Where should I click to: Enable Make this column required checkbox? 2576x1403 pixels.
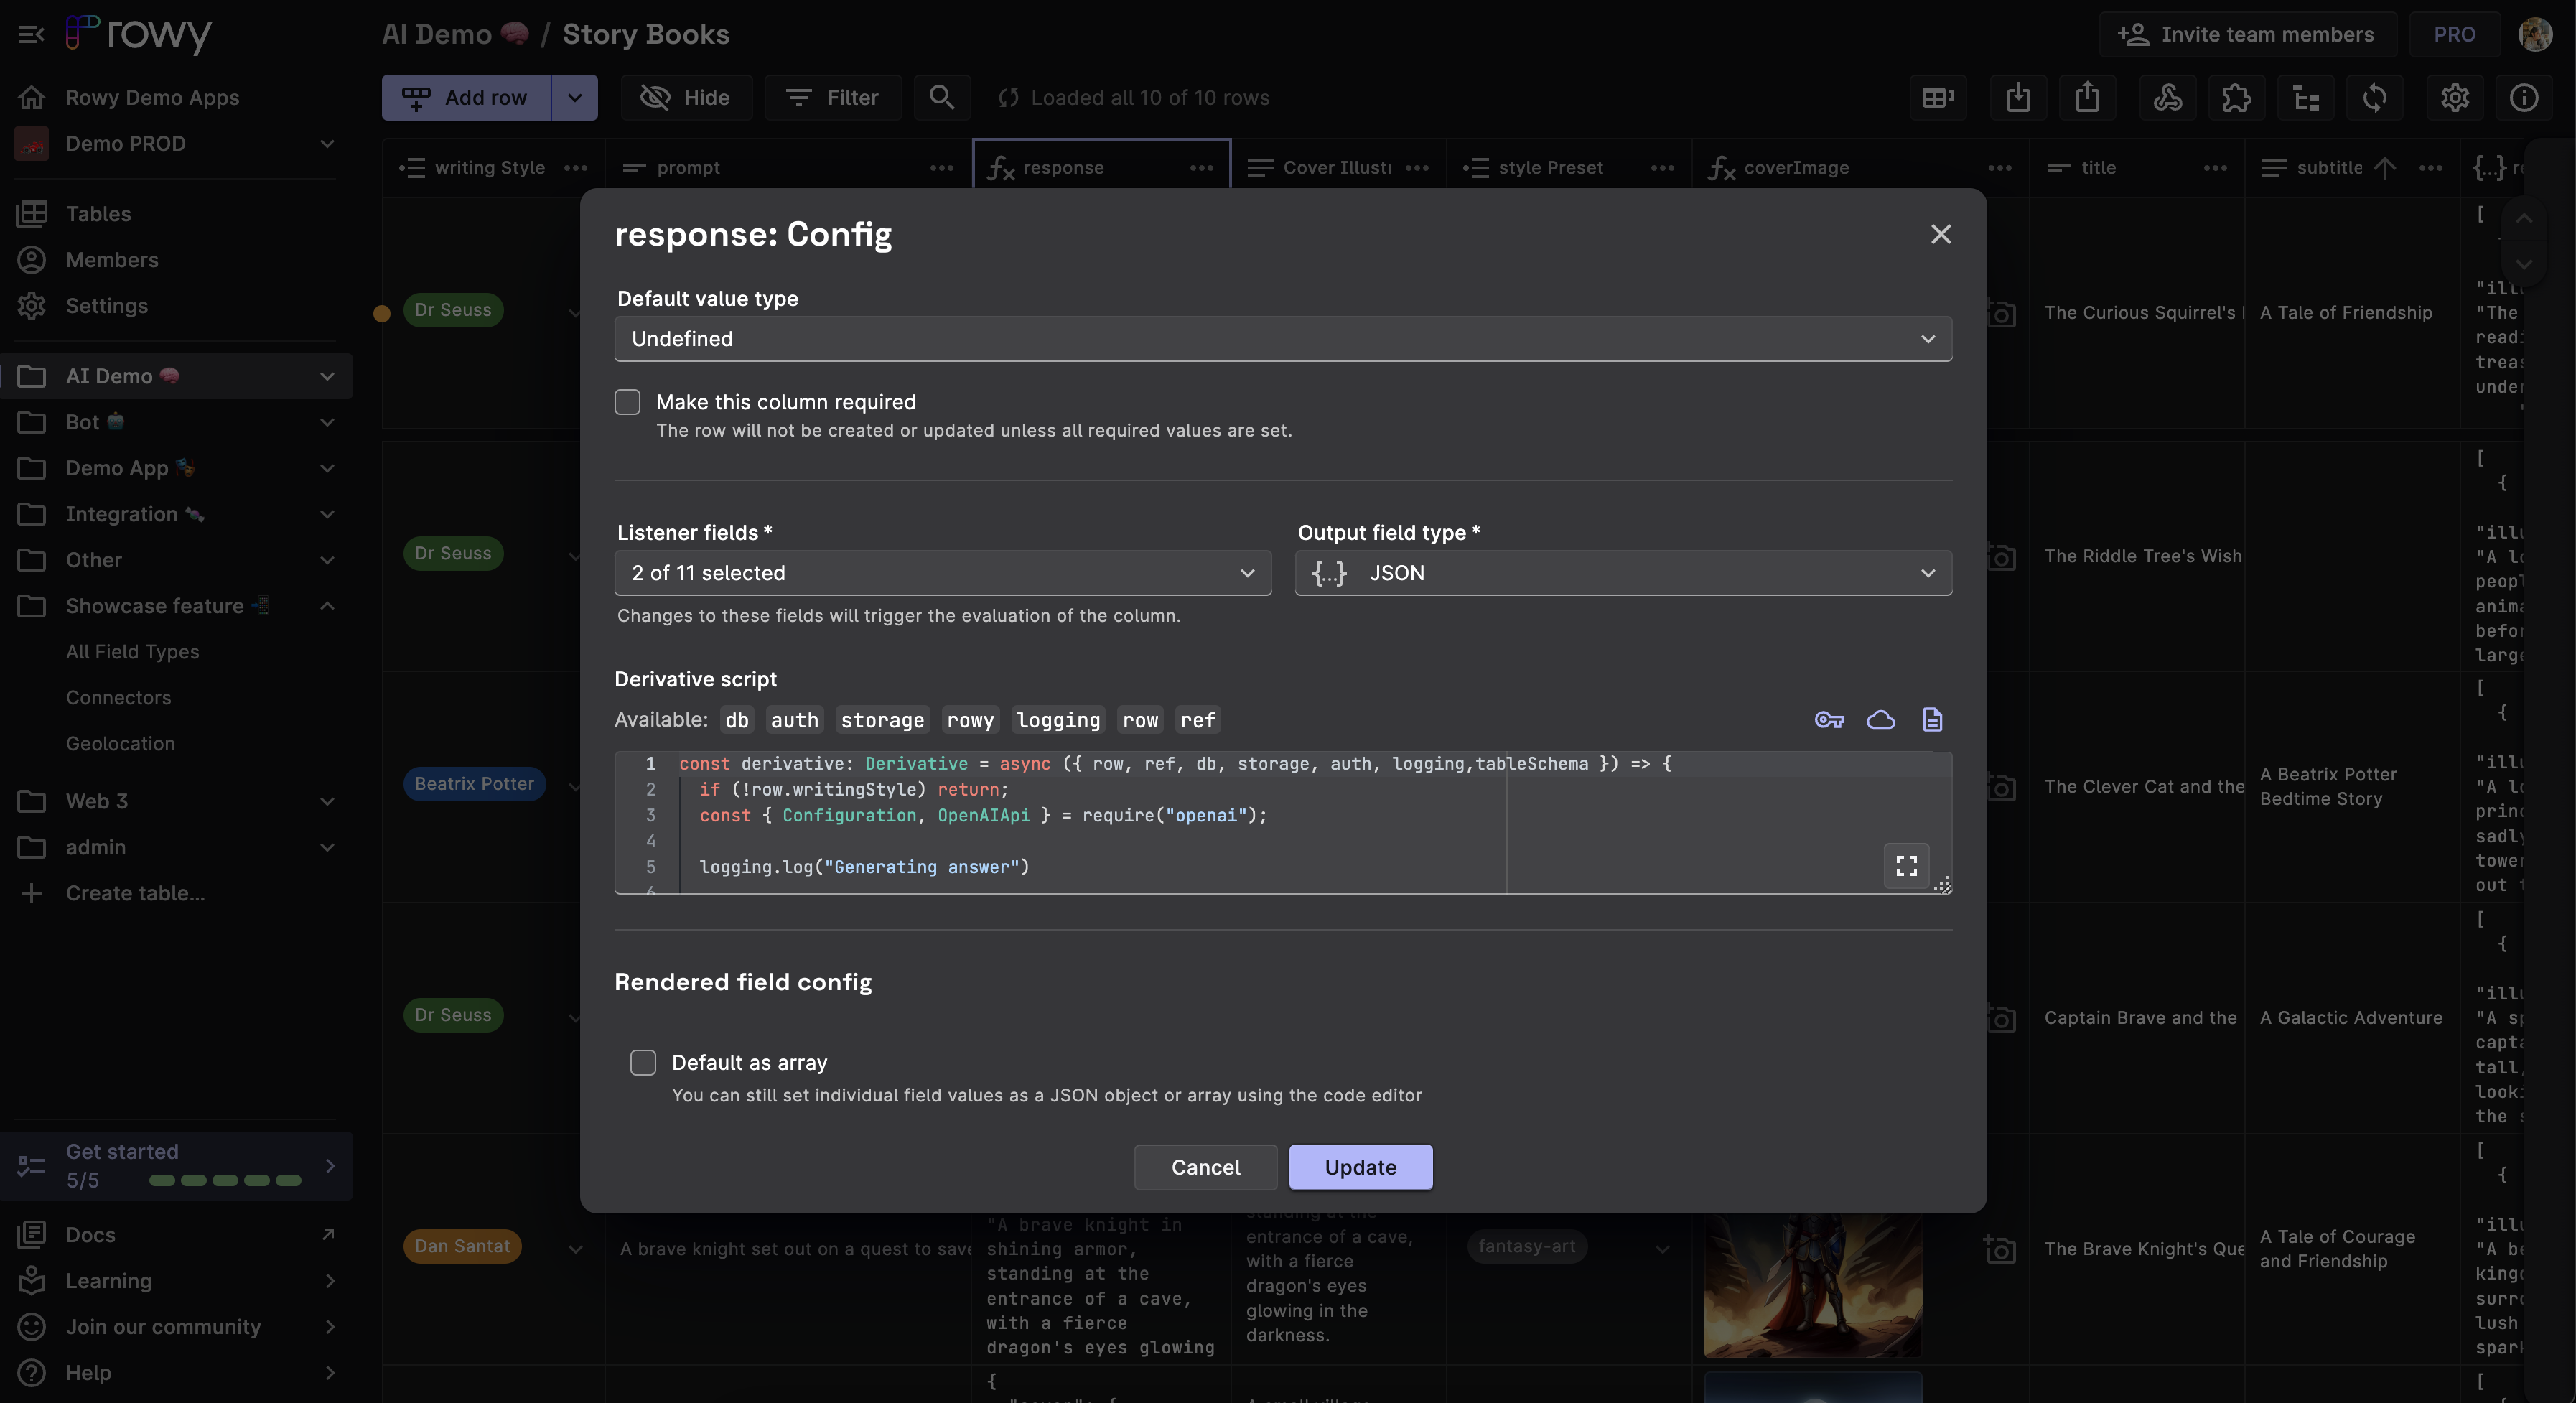click(627, 402)
